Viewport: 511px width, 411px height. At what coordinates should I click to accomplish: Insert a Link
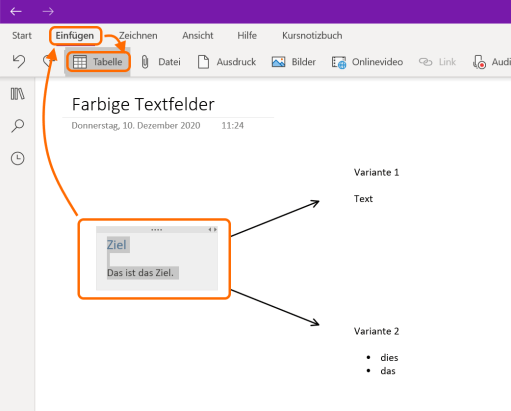click(437, 62)
